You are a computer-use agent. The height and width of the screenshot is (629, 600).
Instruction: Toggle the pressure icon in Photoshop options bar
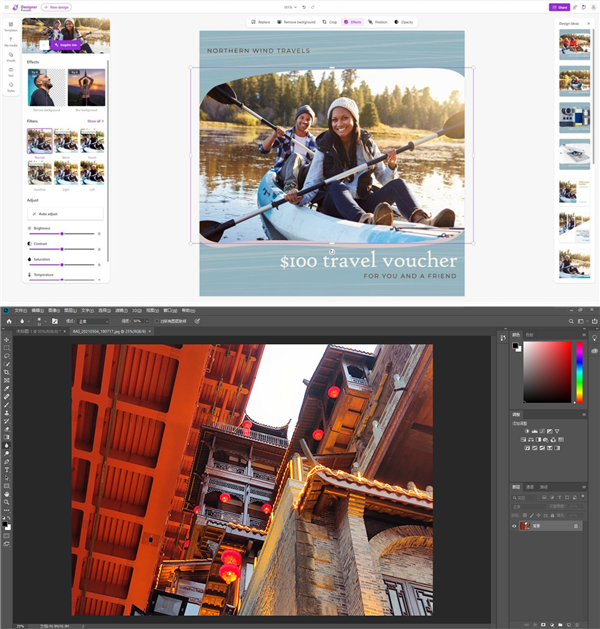pos(197,321)
